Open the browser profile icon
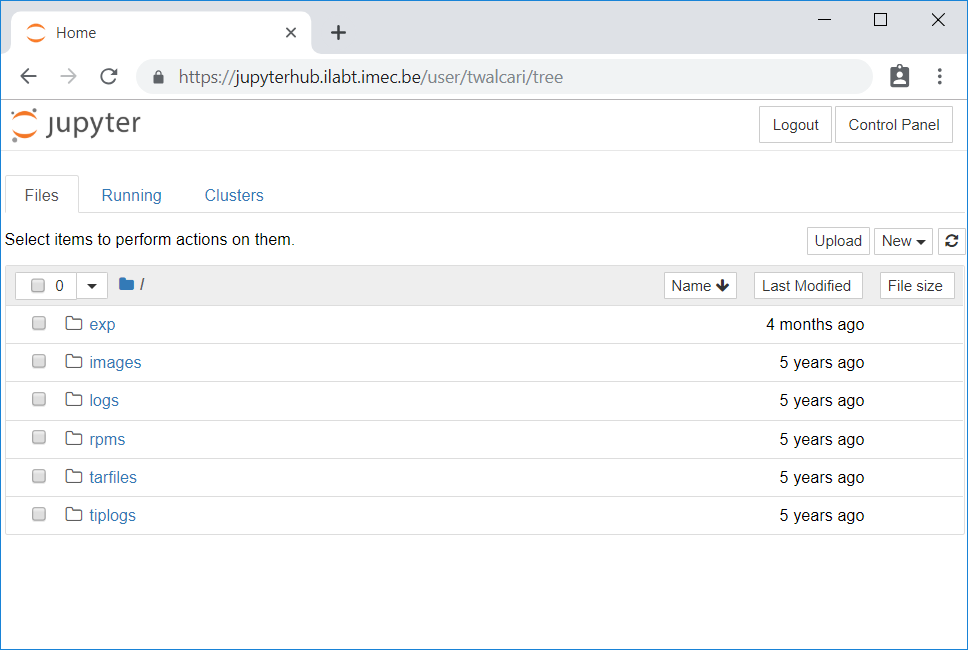The width and height of the screenshot is (968, 650). click(x=899, y=77)
